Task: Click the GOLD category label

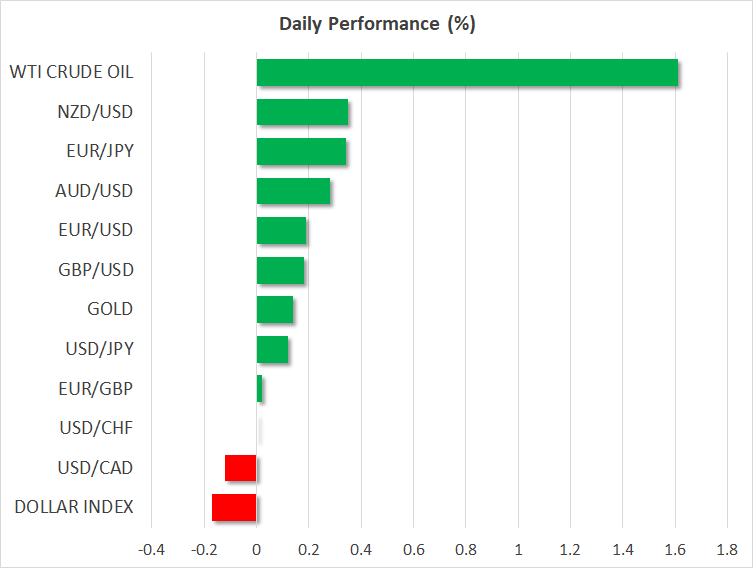Action: pyautogui.click(x=110, y=310)
